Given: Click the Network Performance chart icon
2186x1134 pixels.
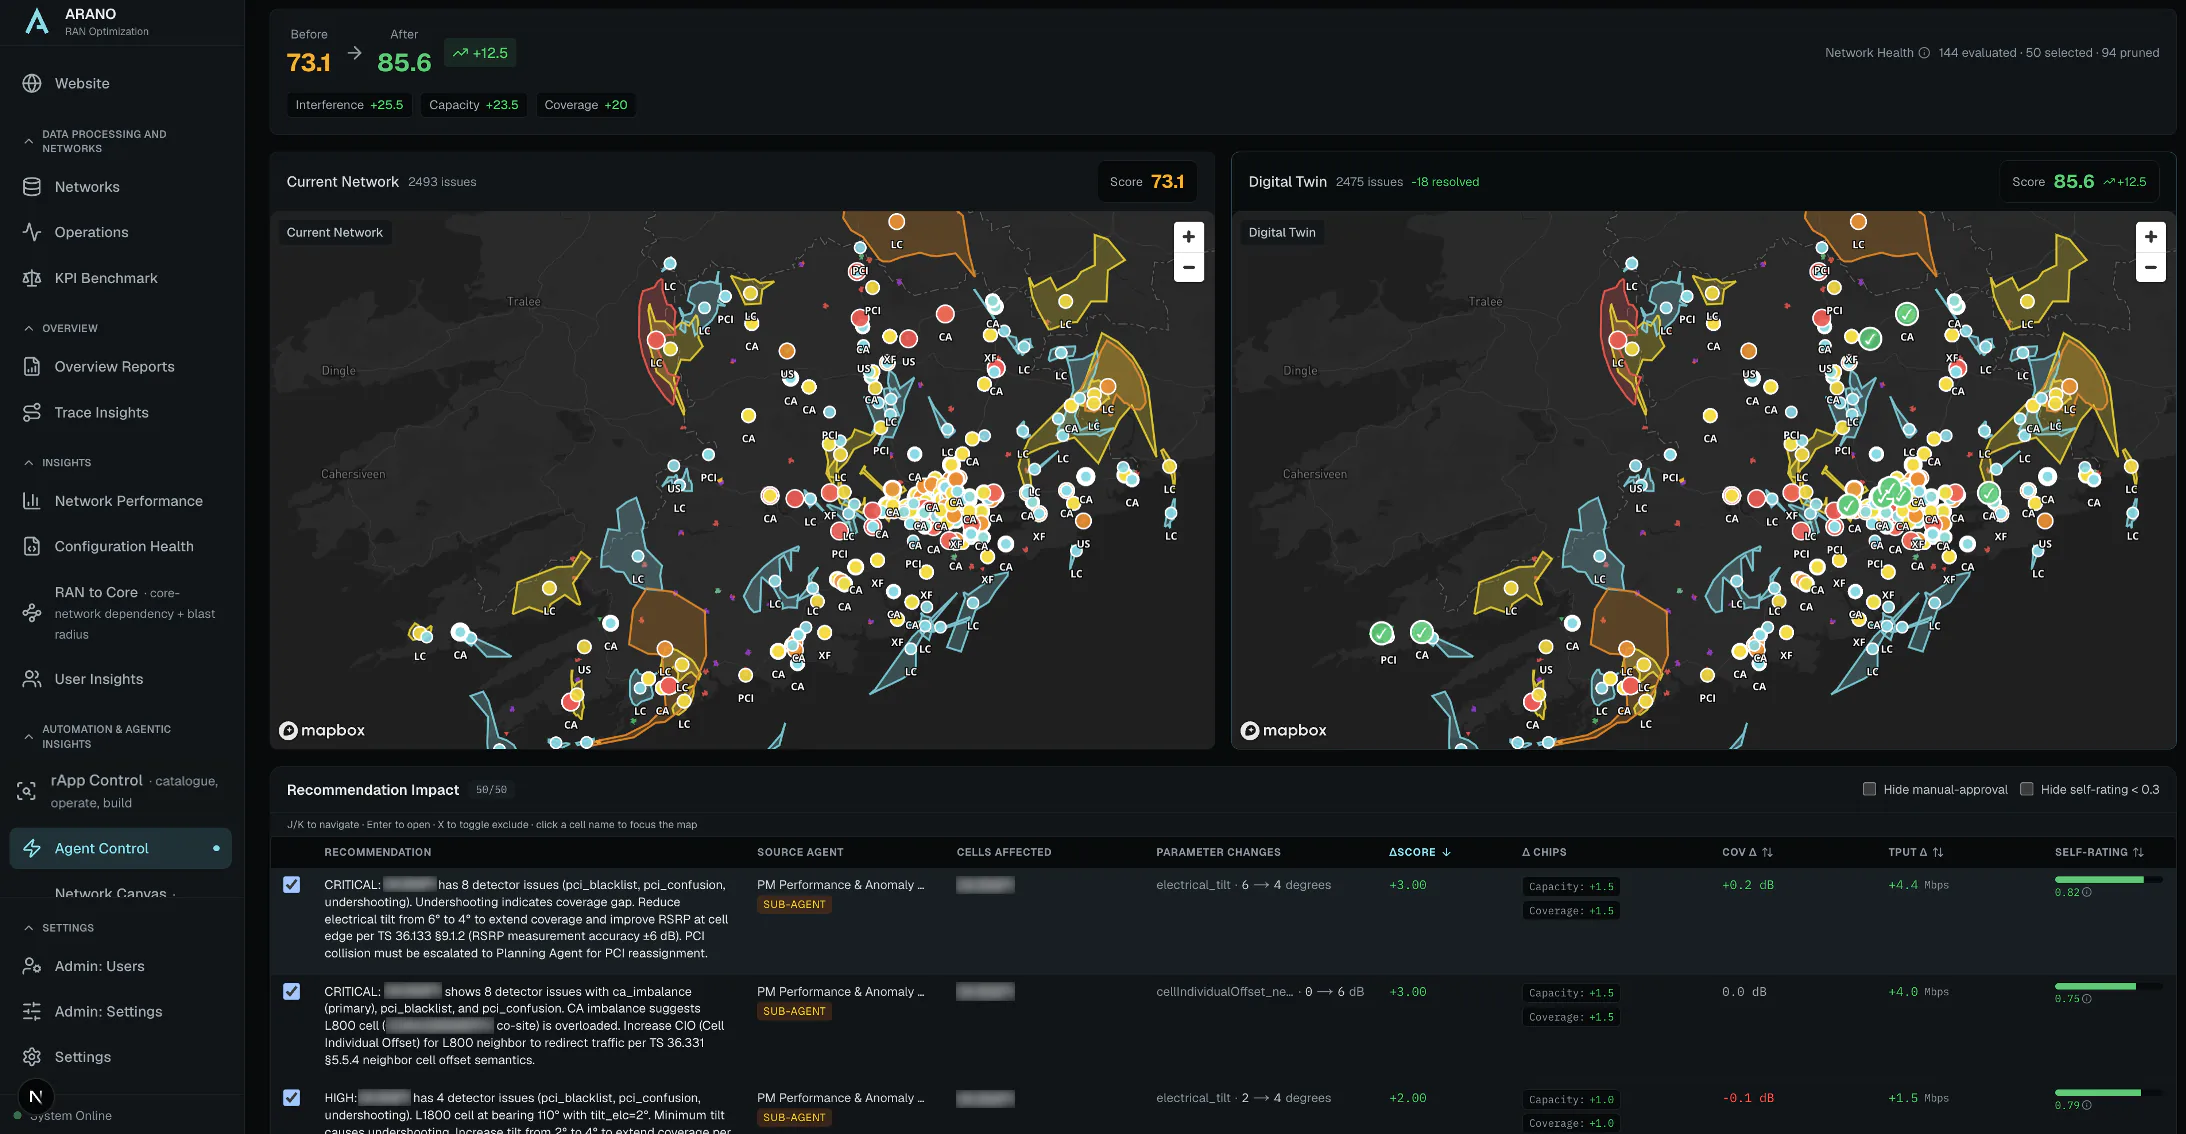Looking at the screenshot, I should coord(32,501).
